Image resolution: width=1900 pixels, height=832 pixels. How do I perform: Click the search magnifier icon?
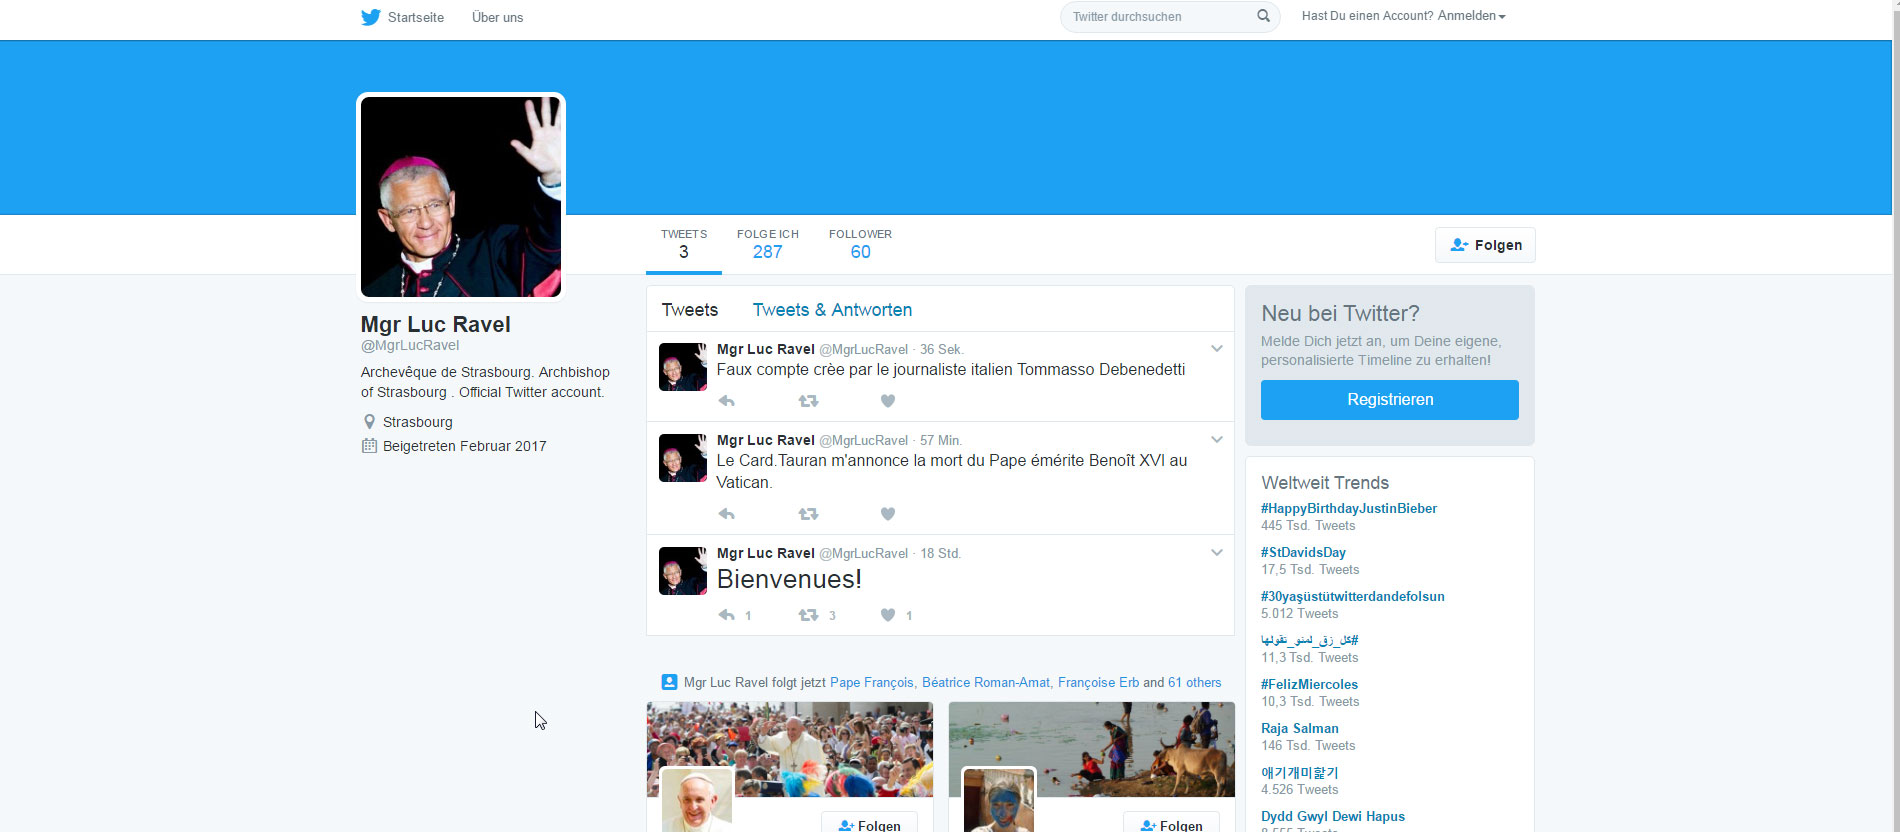point(1263,16)
